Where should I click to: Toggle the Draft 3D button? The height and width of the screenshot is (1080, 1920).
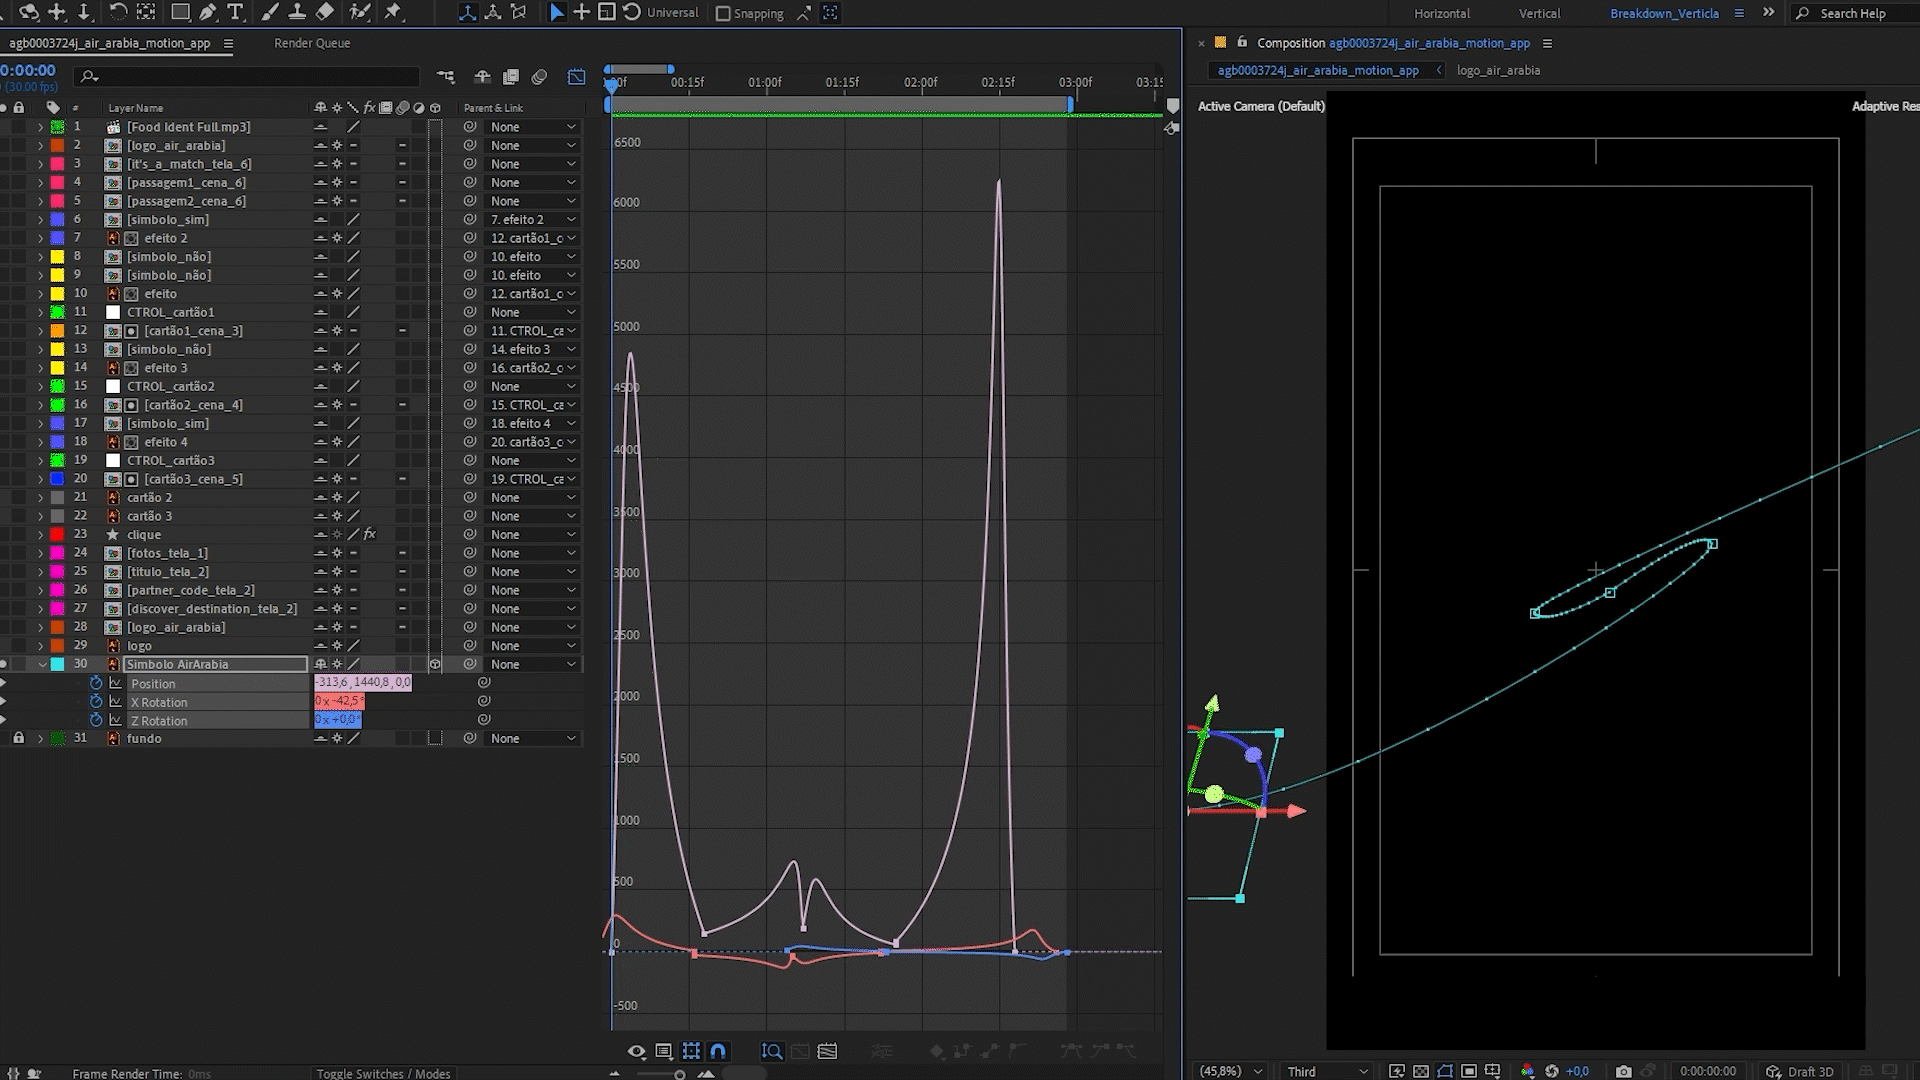pos(1800,1071)
